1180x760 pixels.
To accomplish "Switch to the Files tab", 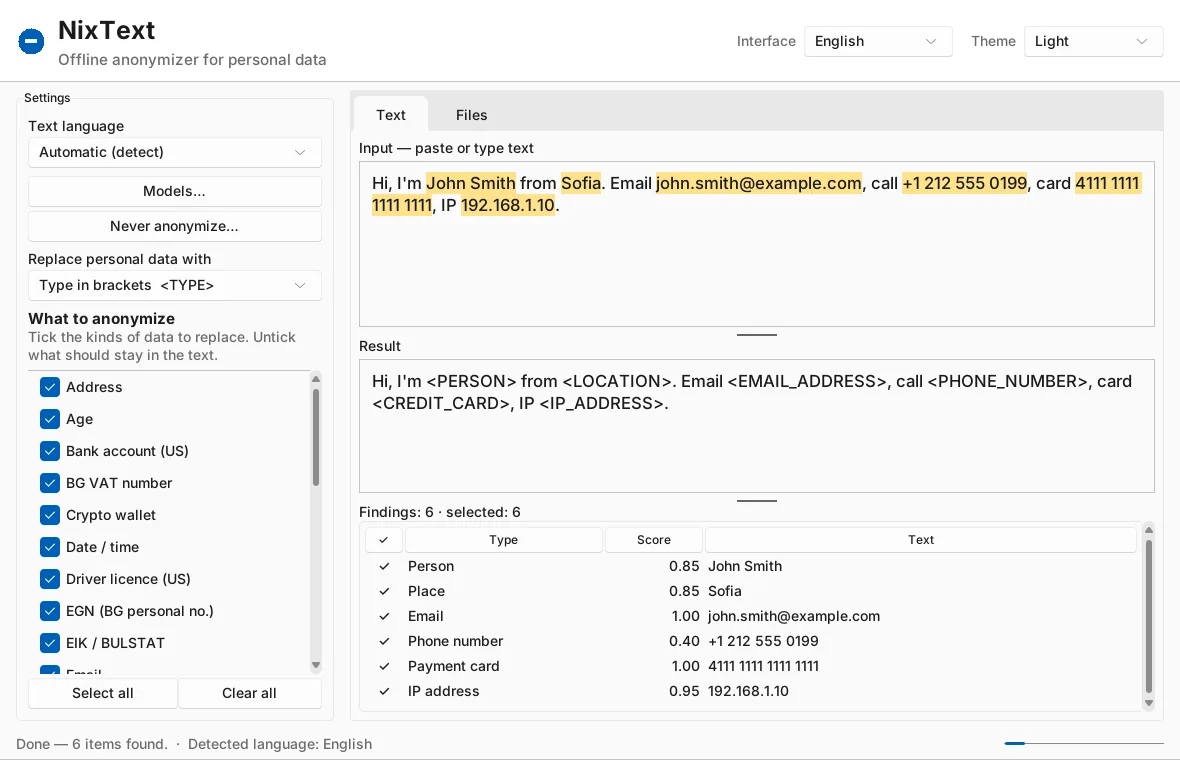I will (471, 115).
